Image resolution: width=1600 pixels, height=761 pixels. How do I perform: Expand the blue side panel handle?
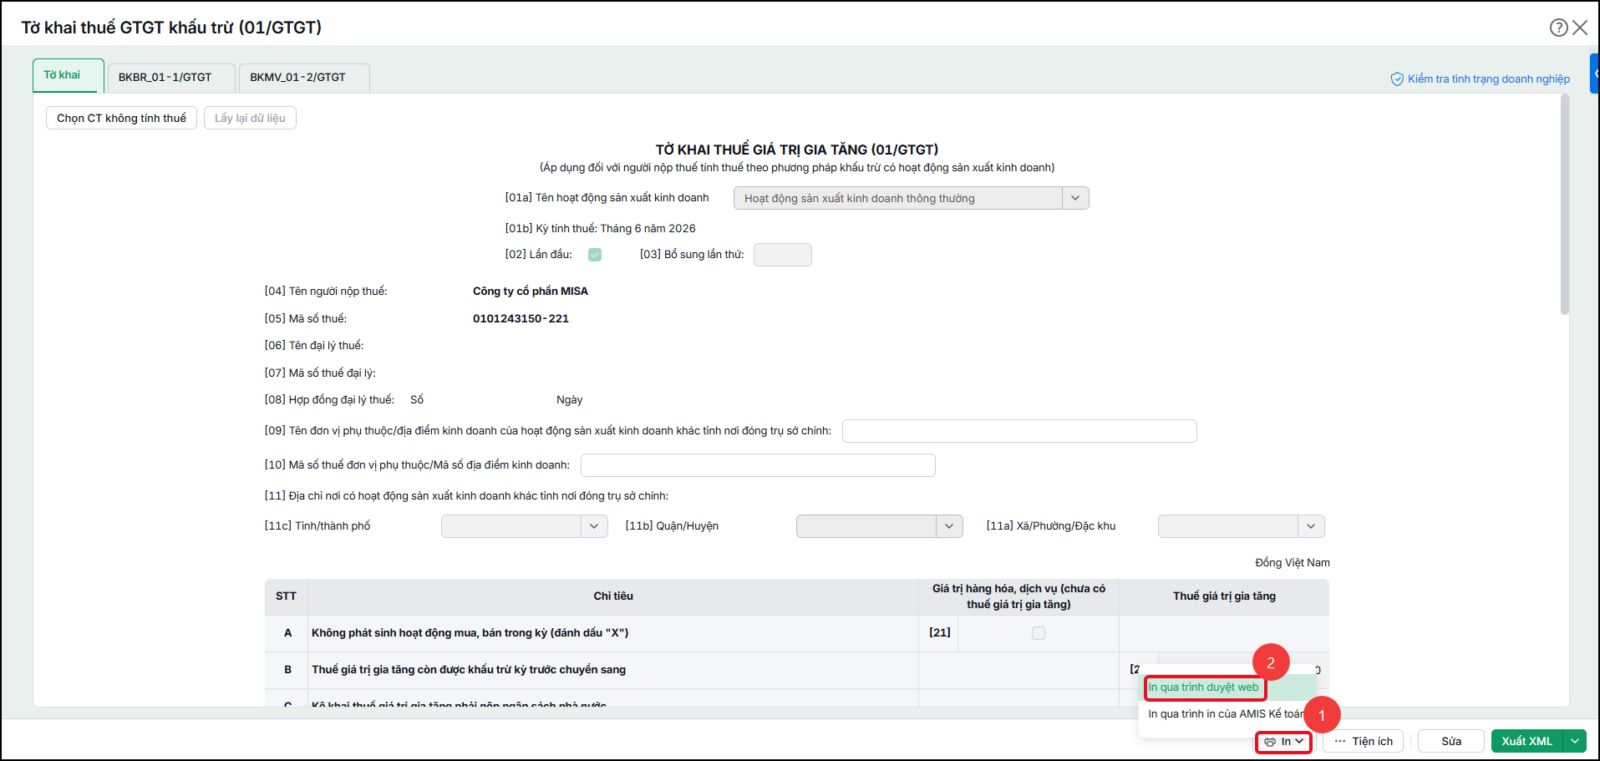(1595, 73)
